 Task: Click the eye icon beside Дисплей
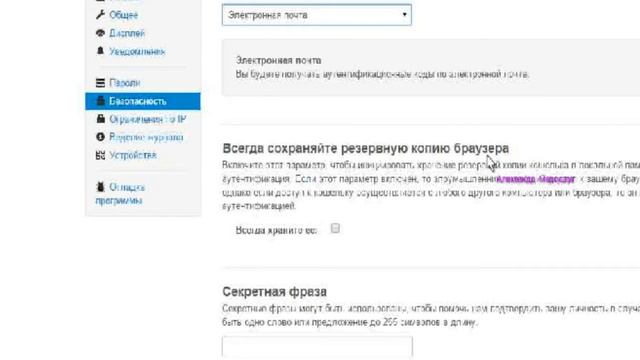pyautogui.click(x=100, y=33)
